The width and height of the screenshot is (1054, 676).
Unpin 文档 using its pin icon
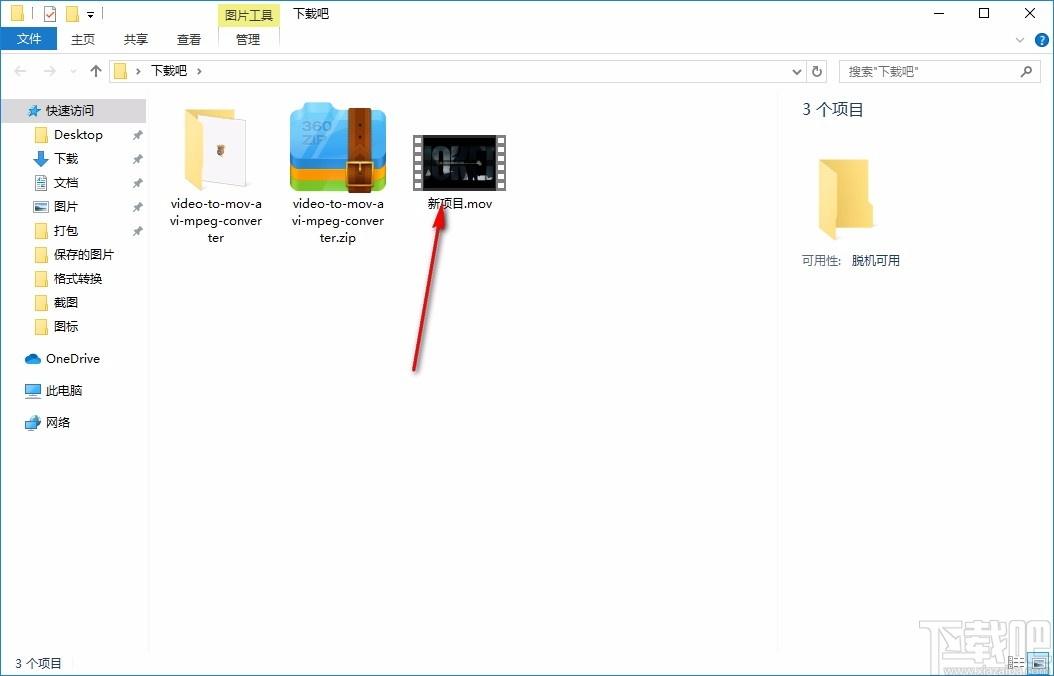[137, 183]
